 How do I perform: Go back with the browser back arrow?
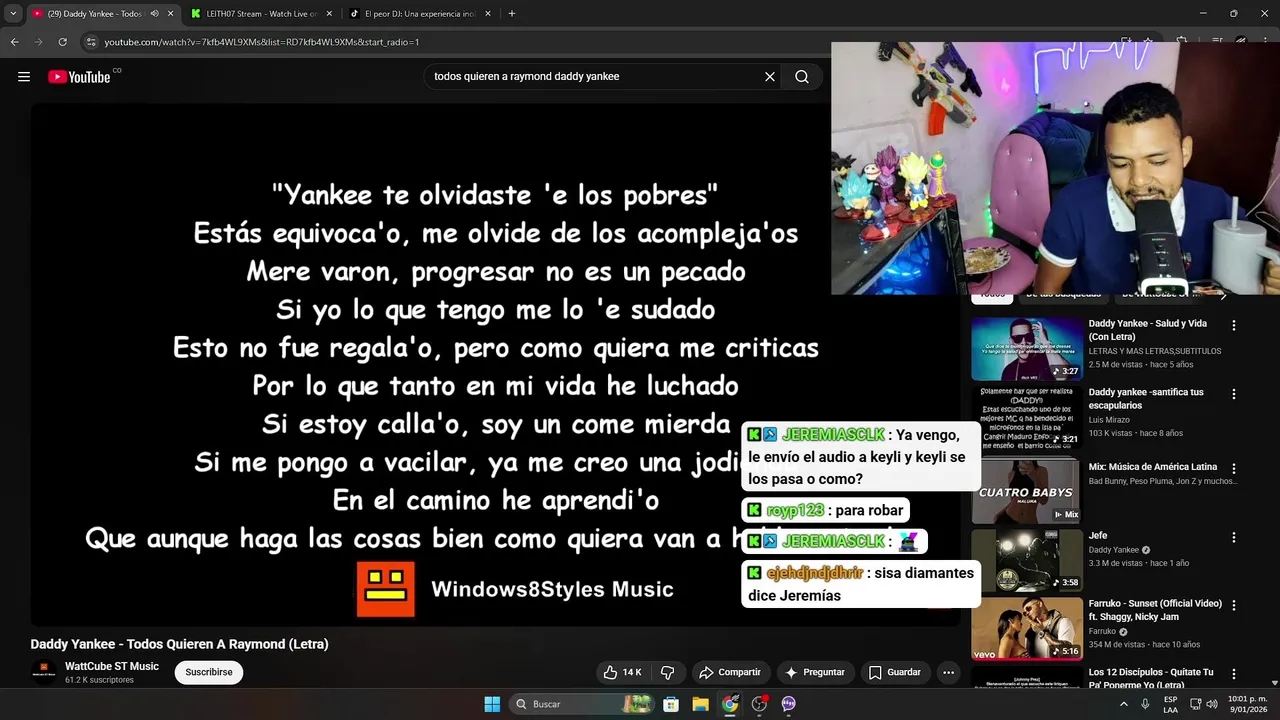14,42
